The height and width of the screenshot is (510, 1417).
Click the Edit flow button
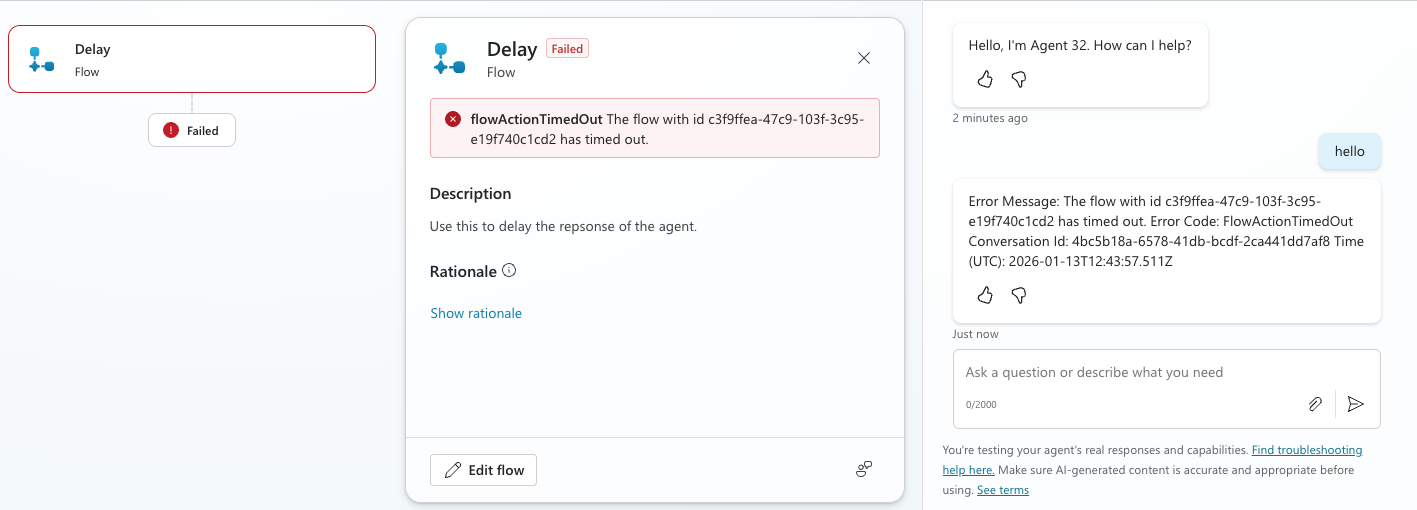483,470
